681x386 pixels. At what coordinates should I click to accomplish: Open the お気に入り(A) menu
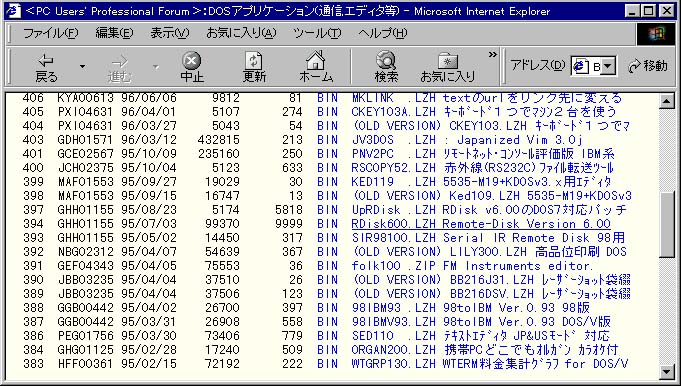[241, 33]
